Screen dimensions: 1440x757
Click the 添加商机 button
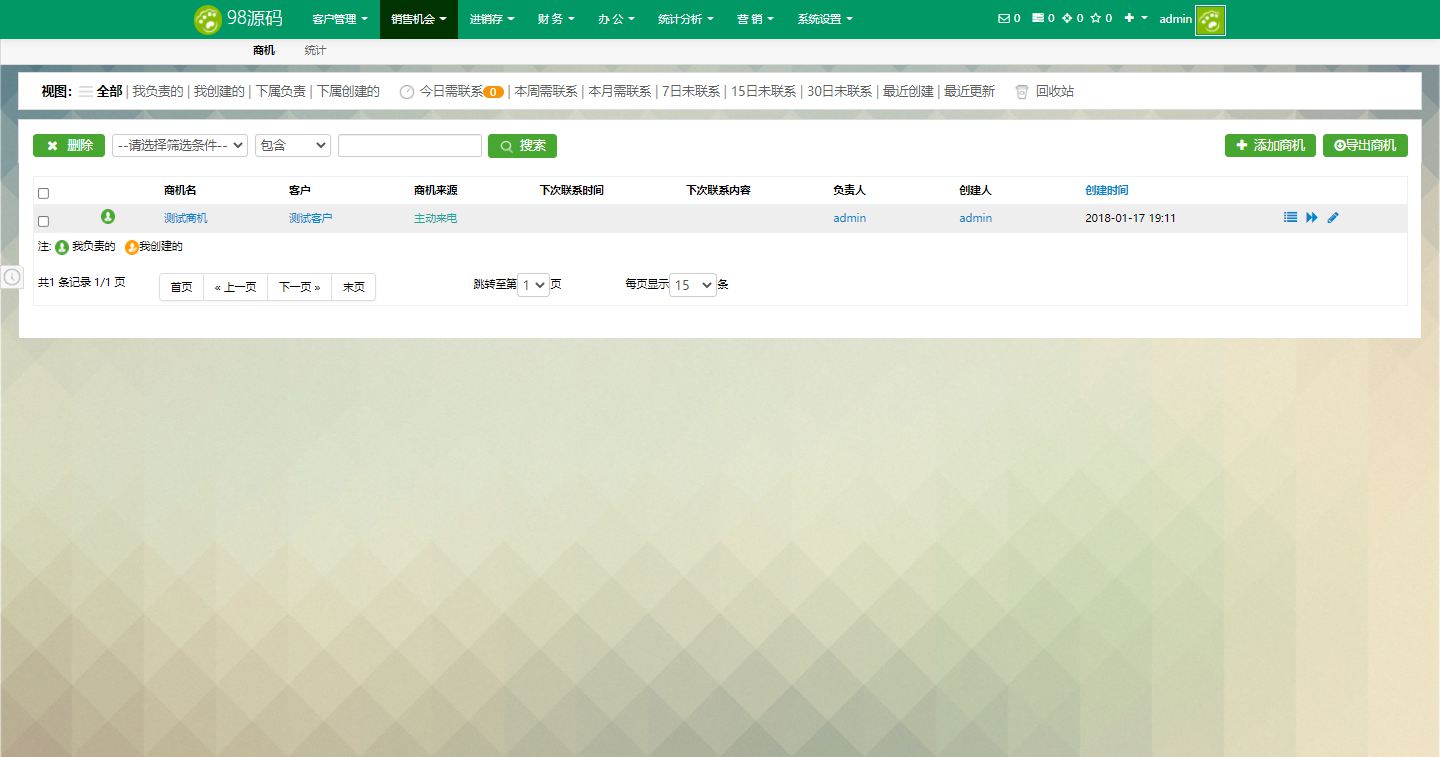click(1270, 145)
